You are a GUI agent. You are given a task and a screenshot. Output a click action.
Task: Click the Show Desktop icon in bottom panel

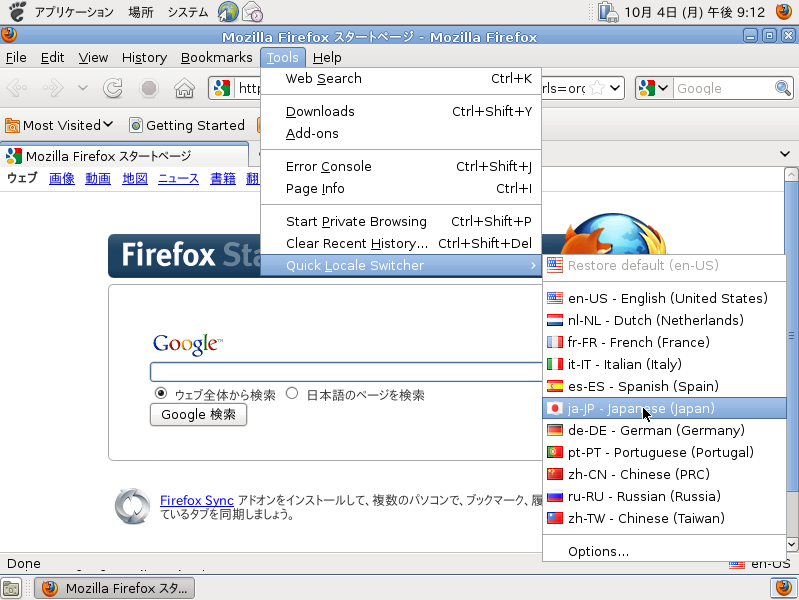tap(11, 588)
